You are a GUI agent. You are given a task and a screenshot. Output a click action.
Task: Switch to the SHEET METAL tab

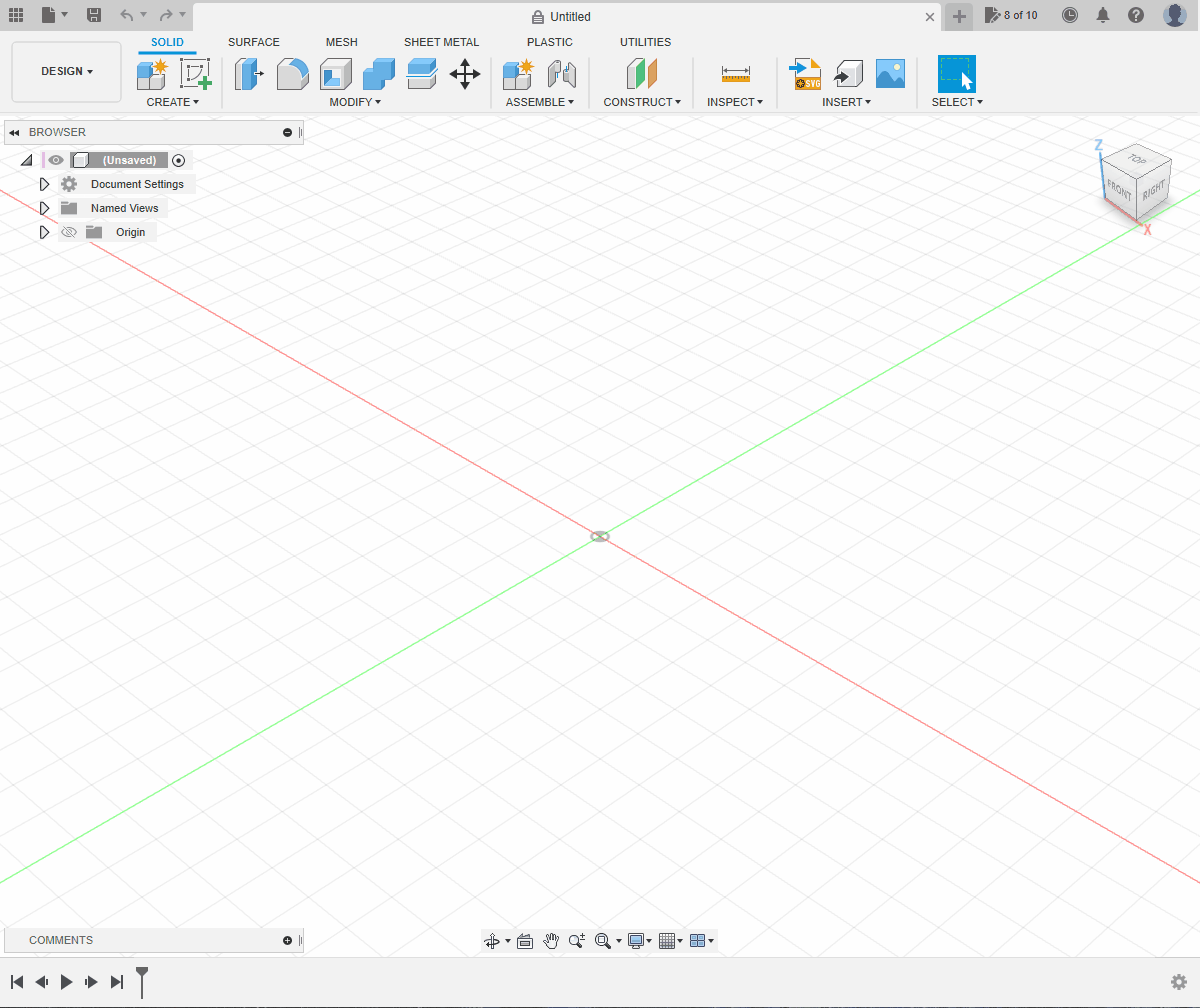pyautogui.click(x=442, y=42)
